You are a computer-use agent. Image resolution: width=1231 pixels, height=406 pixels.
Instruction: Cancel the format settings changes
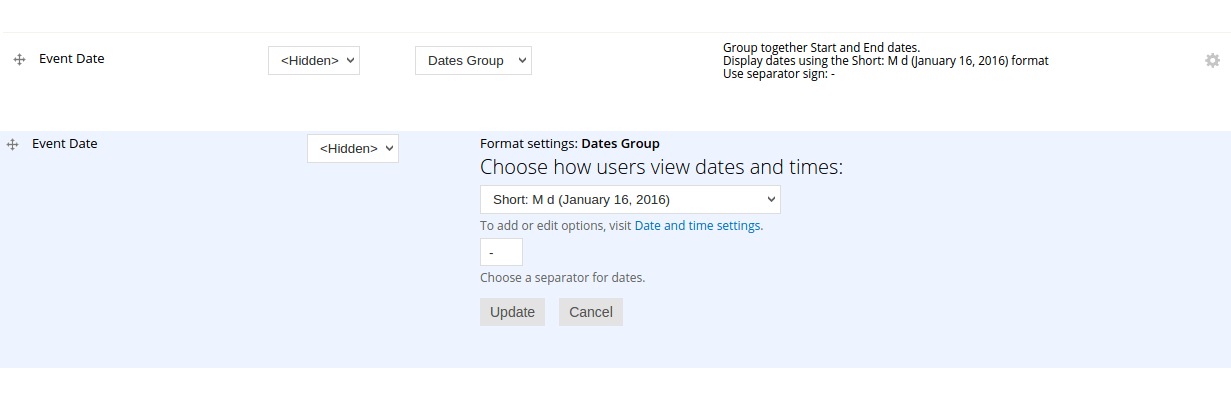point(591,312)
